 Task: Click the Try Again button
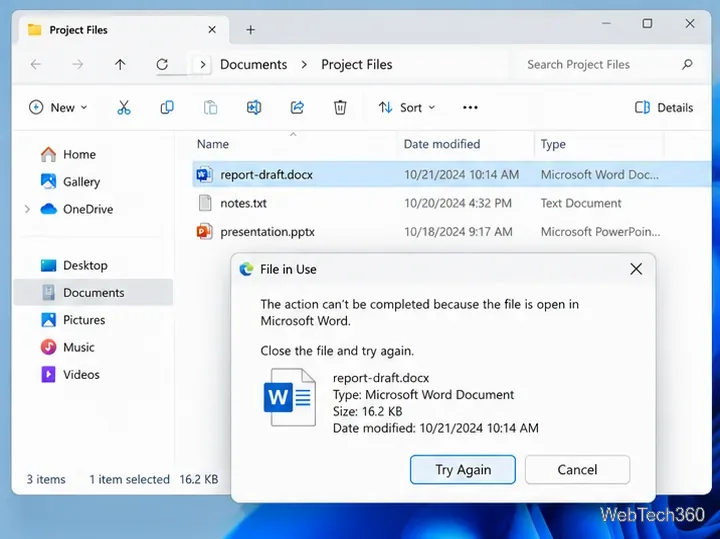[463, 469]
